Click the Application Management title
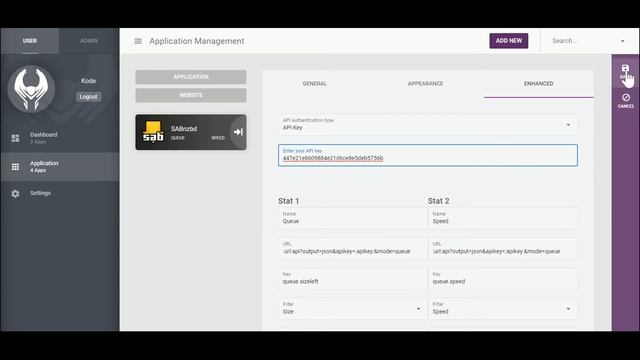 197,41
